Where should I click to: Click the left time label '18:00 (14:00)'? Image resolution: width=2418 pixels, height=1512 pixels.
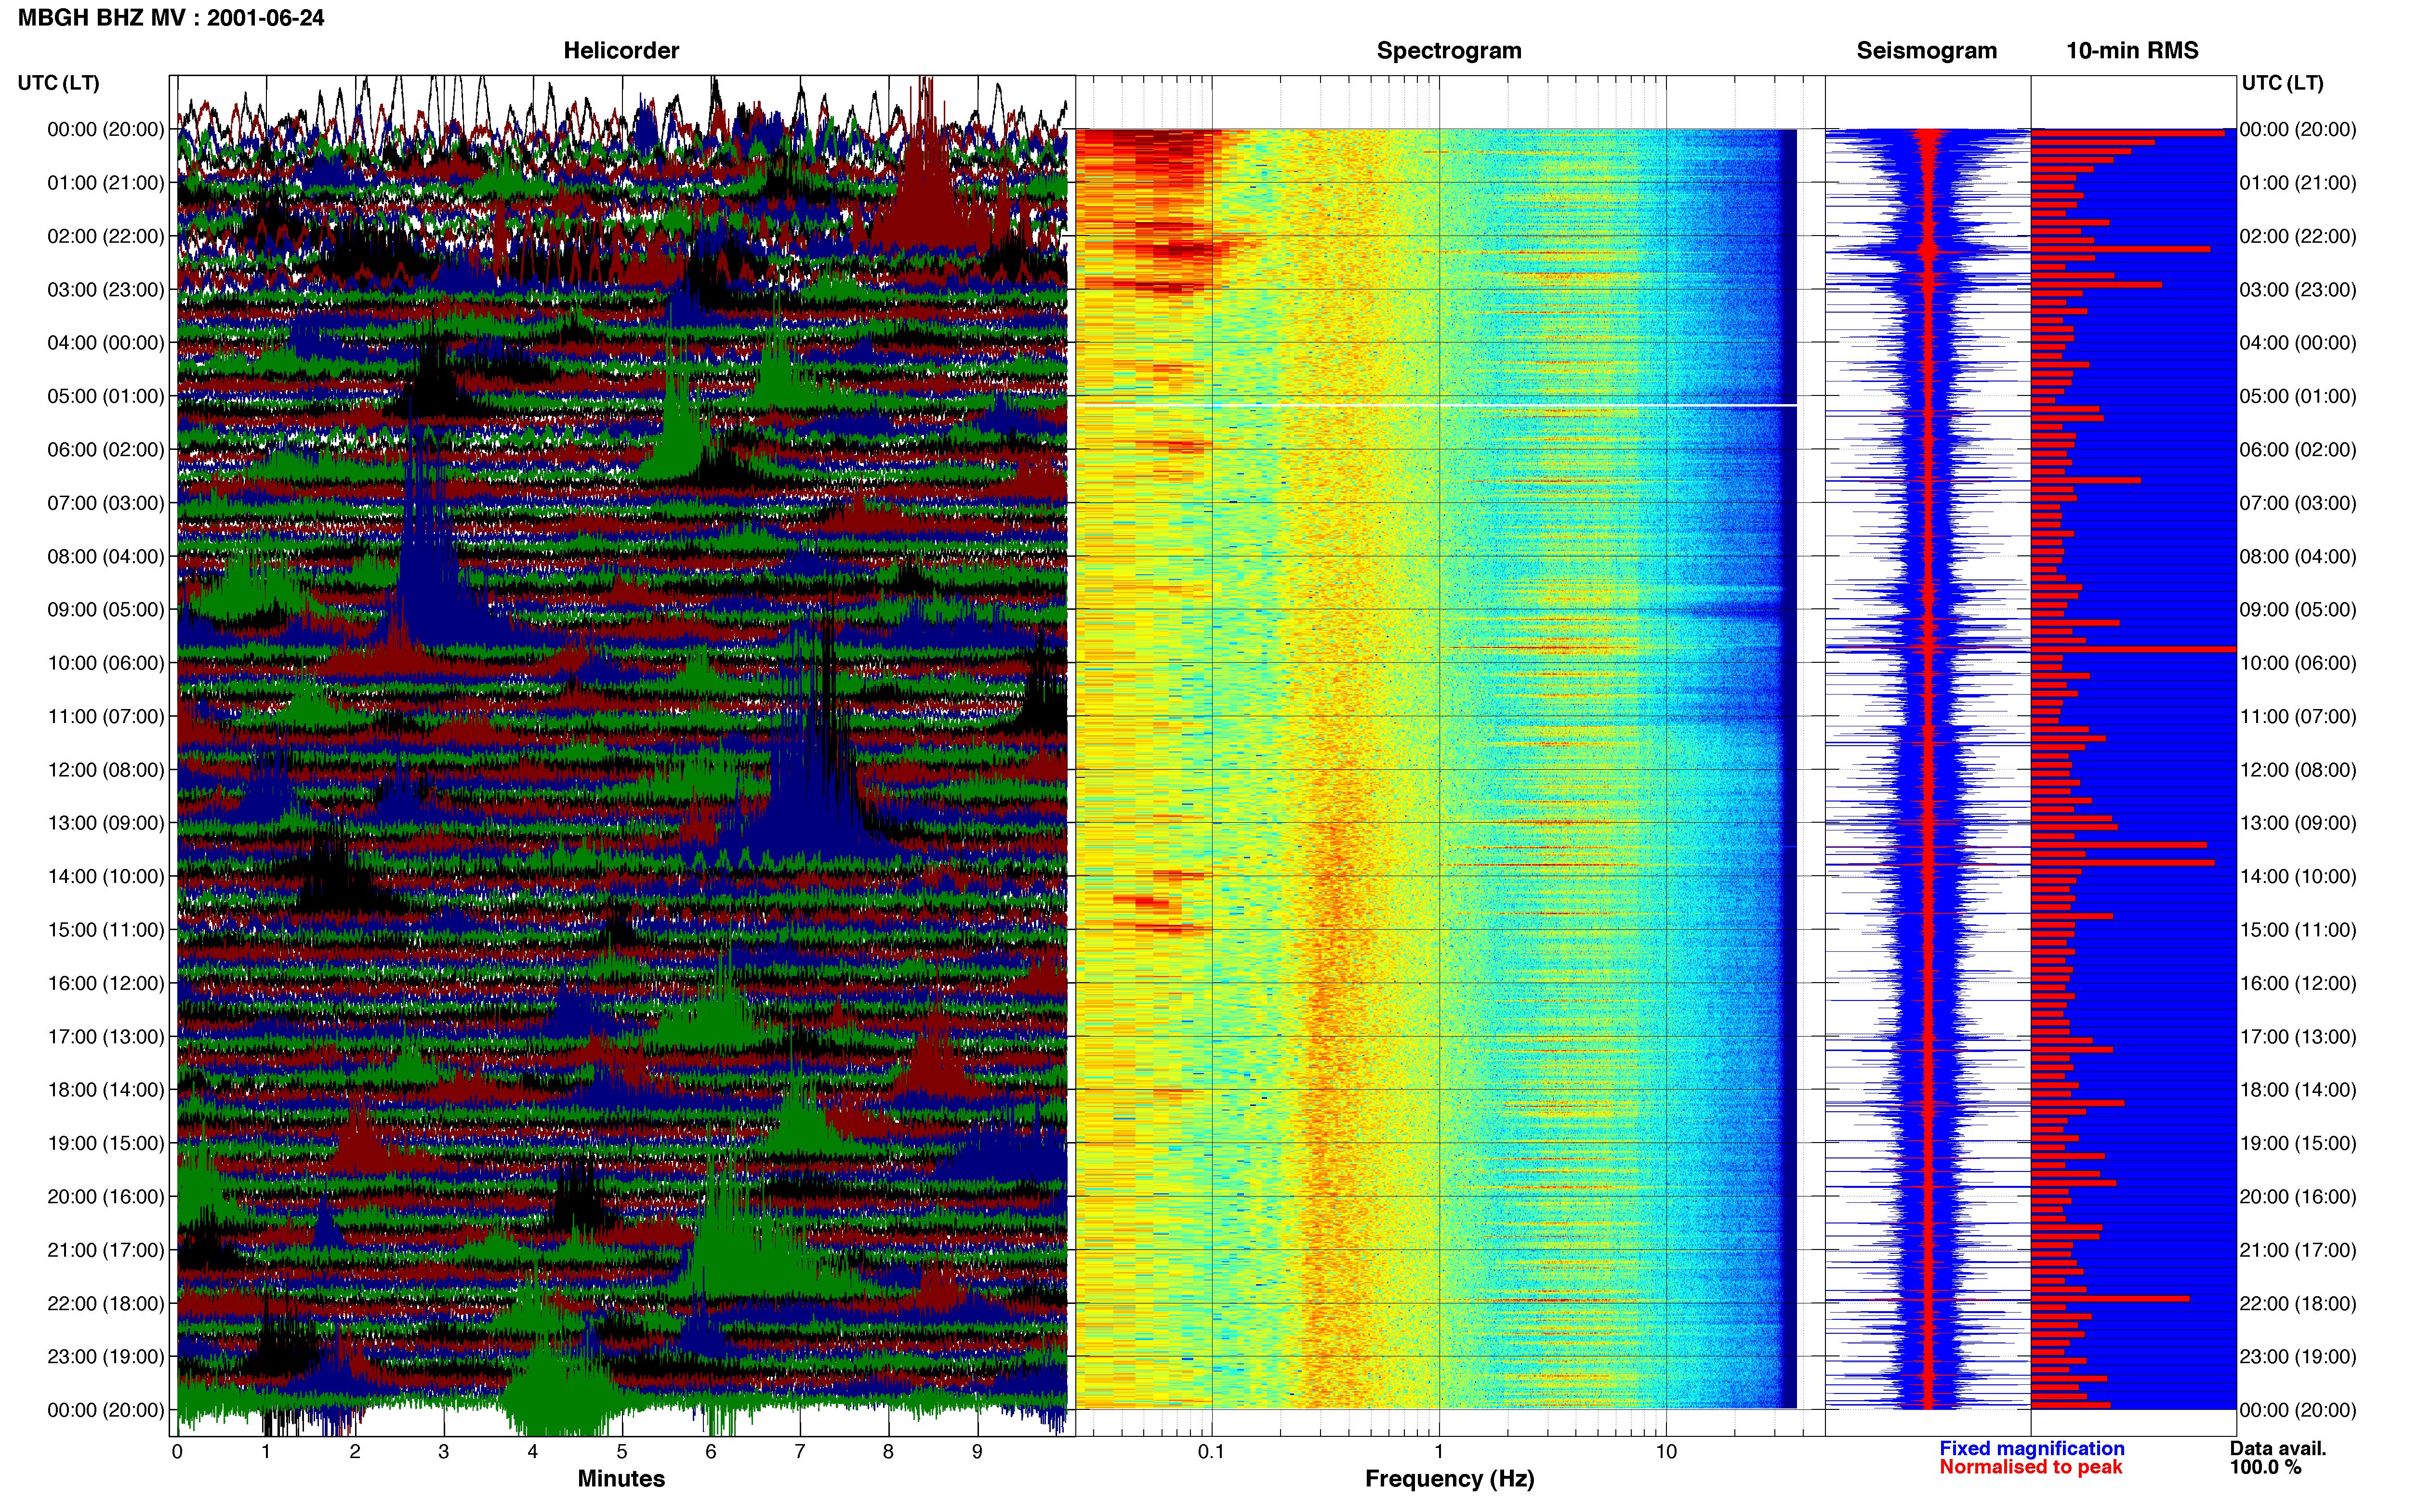(x=106, y=1090)
